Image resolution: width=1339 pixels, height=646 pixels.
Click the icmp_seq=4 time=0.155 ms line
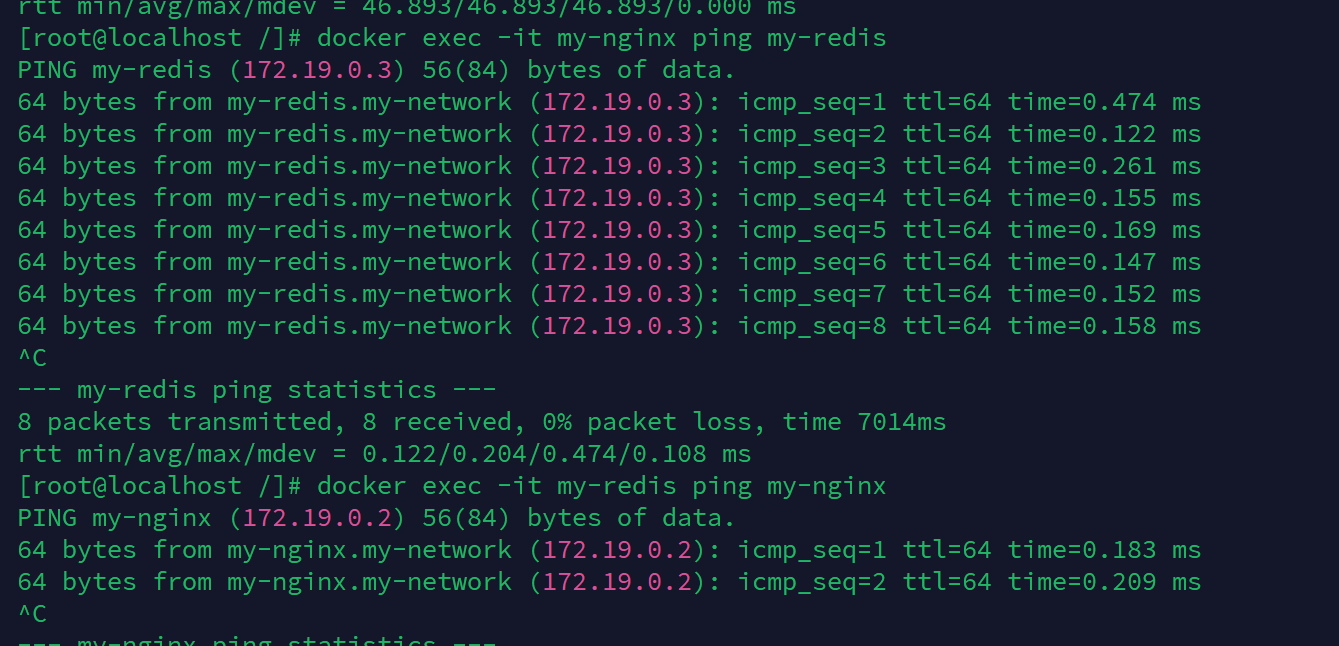tap(609, 199)
